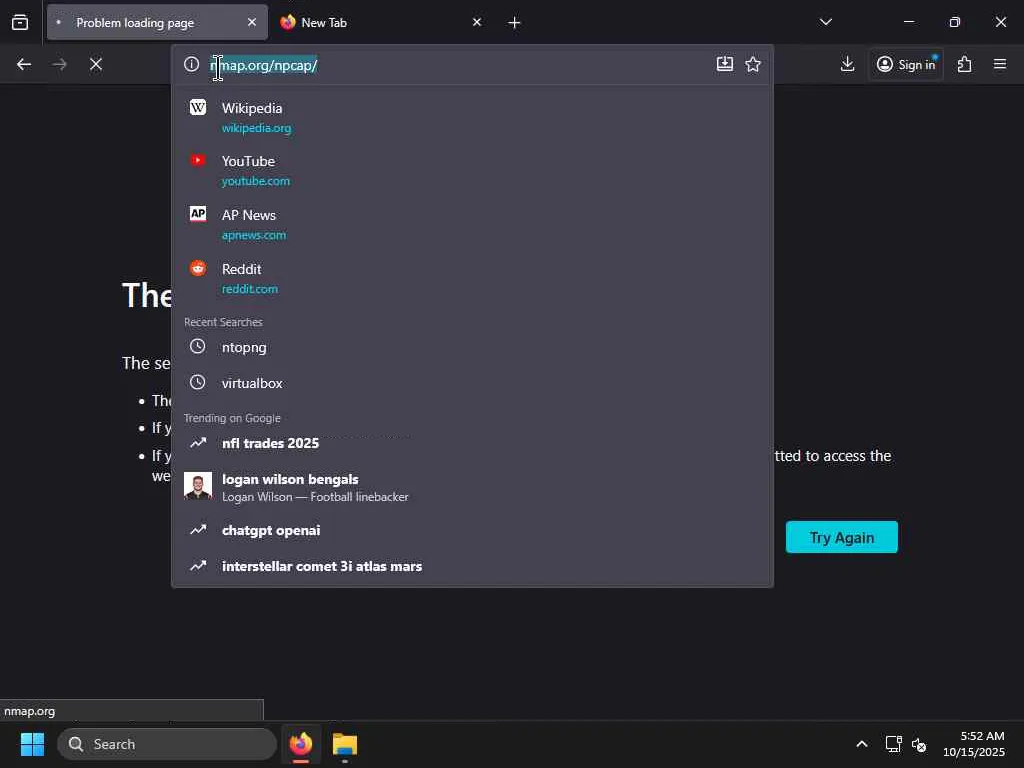Go back one page
This screenshot has height=768, width=1024.
point(24,64)
